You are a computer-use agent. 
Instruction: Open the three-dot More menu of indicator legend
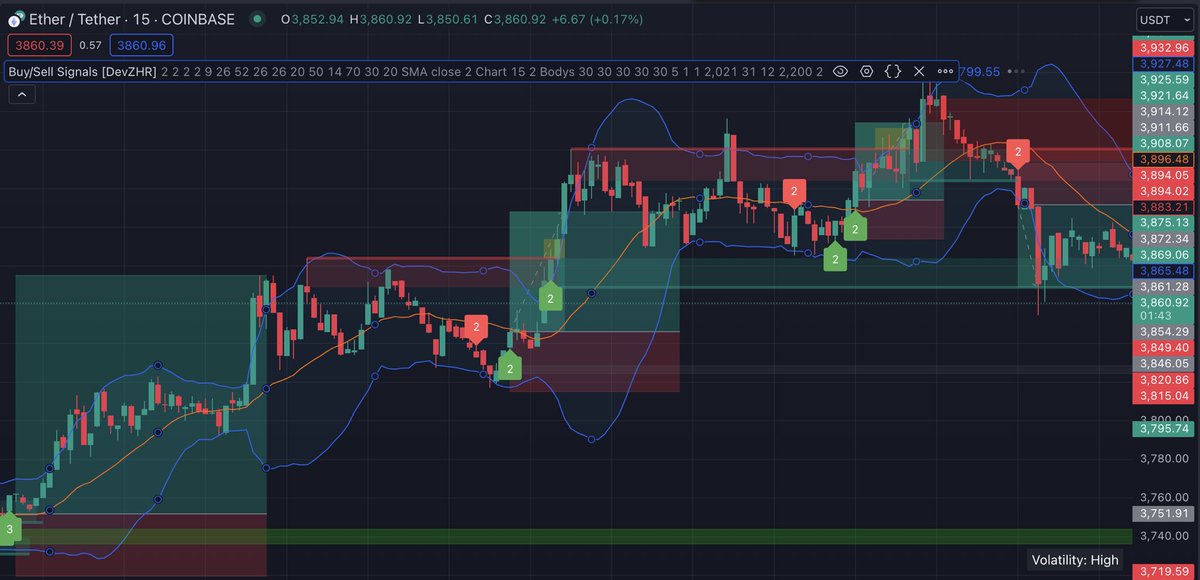pos(945,71)
